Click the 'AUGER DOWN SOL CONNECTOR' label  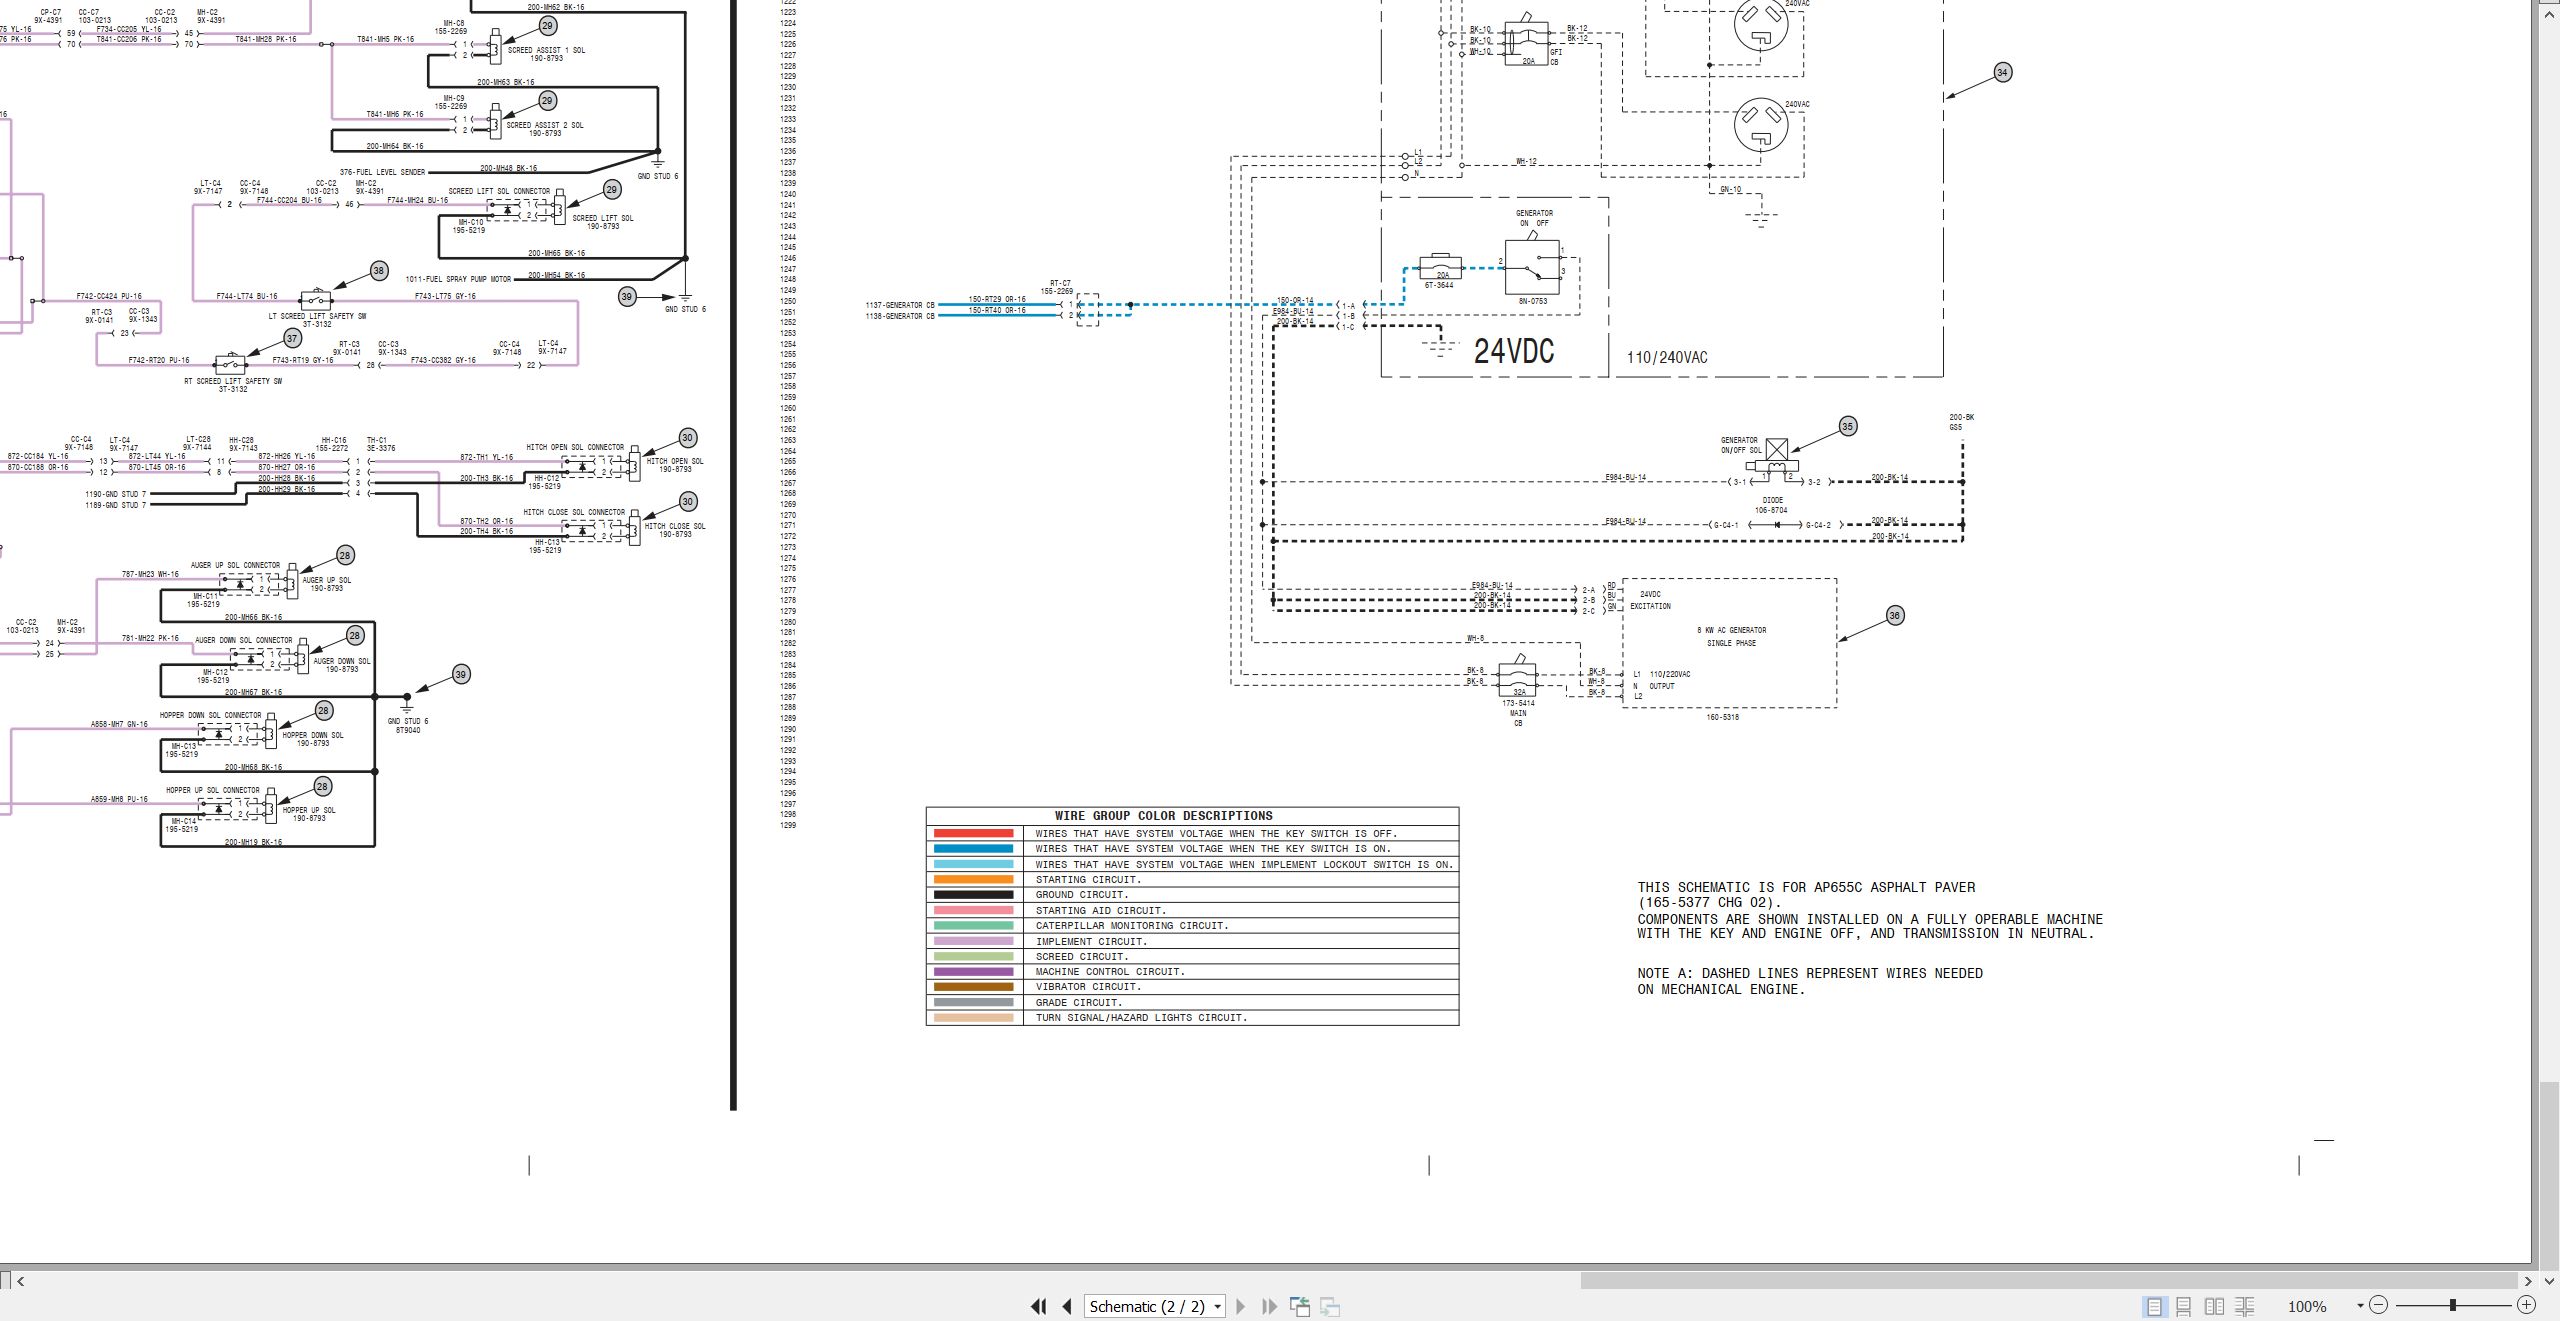(x=244, y=640)
